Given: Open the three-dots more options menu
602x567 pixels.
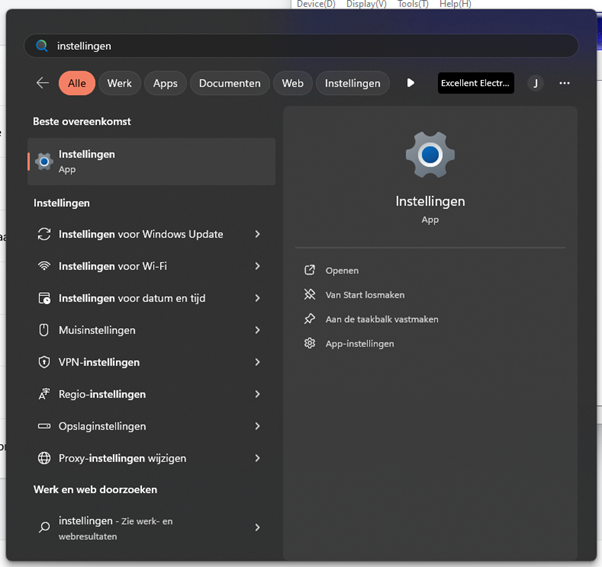Looking at the screenshot, I should tap(564, 83).
